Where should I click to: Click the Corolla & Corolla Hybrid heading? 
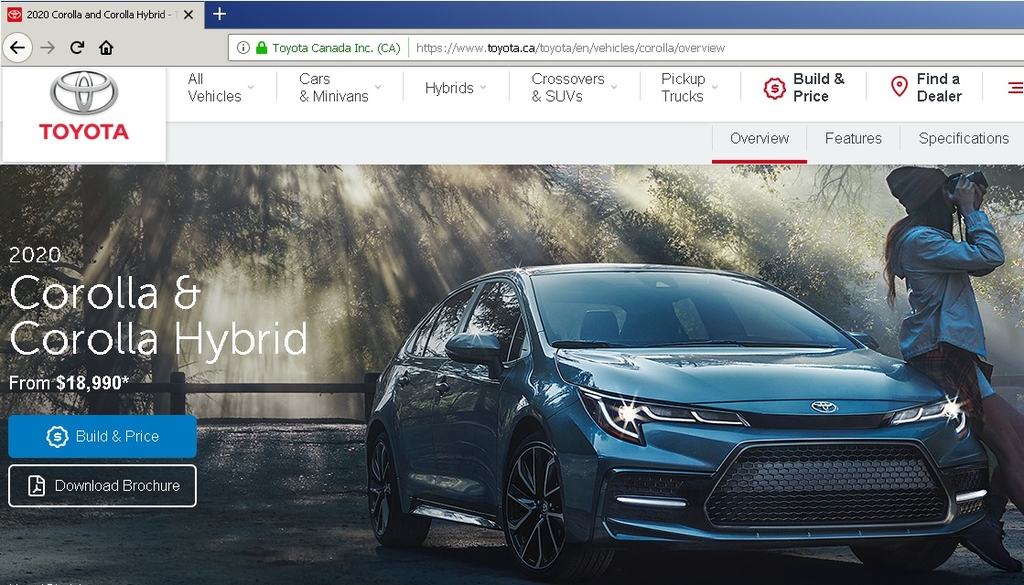[158, 315]
